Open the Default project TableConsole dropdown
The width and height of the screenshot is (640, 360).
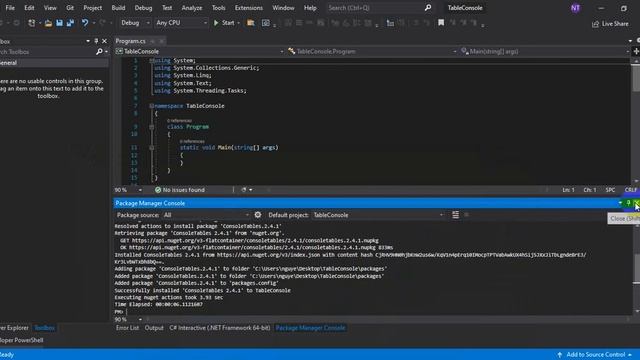(378, 215)
